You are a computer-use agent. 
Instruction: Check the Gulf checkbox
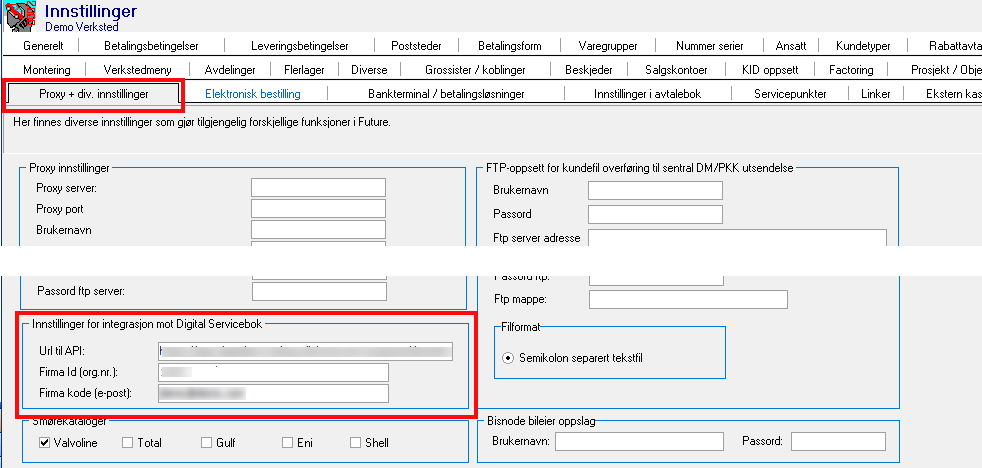point(207,443)
